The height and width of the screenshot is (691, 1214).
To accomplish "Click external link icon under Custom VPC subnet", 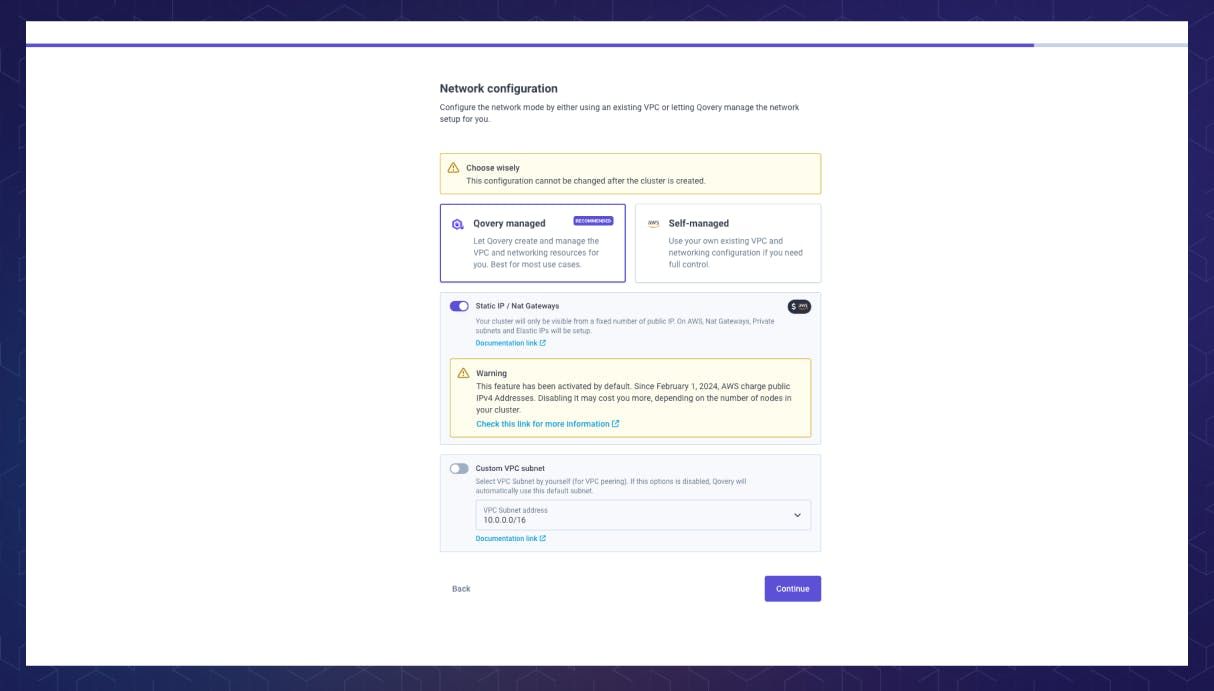I will 541,537.
